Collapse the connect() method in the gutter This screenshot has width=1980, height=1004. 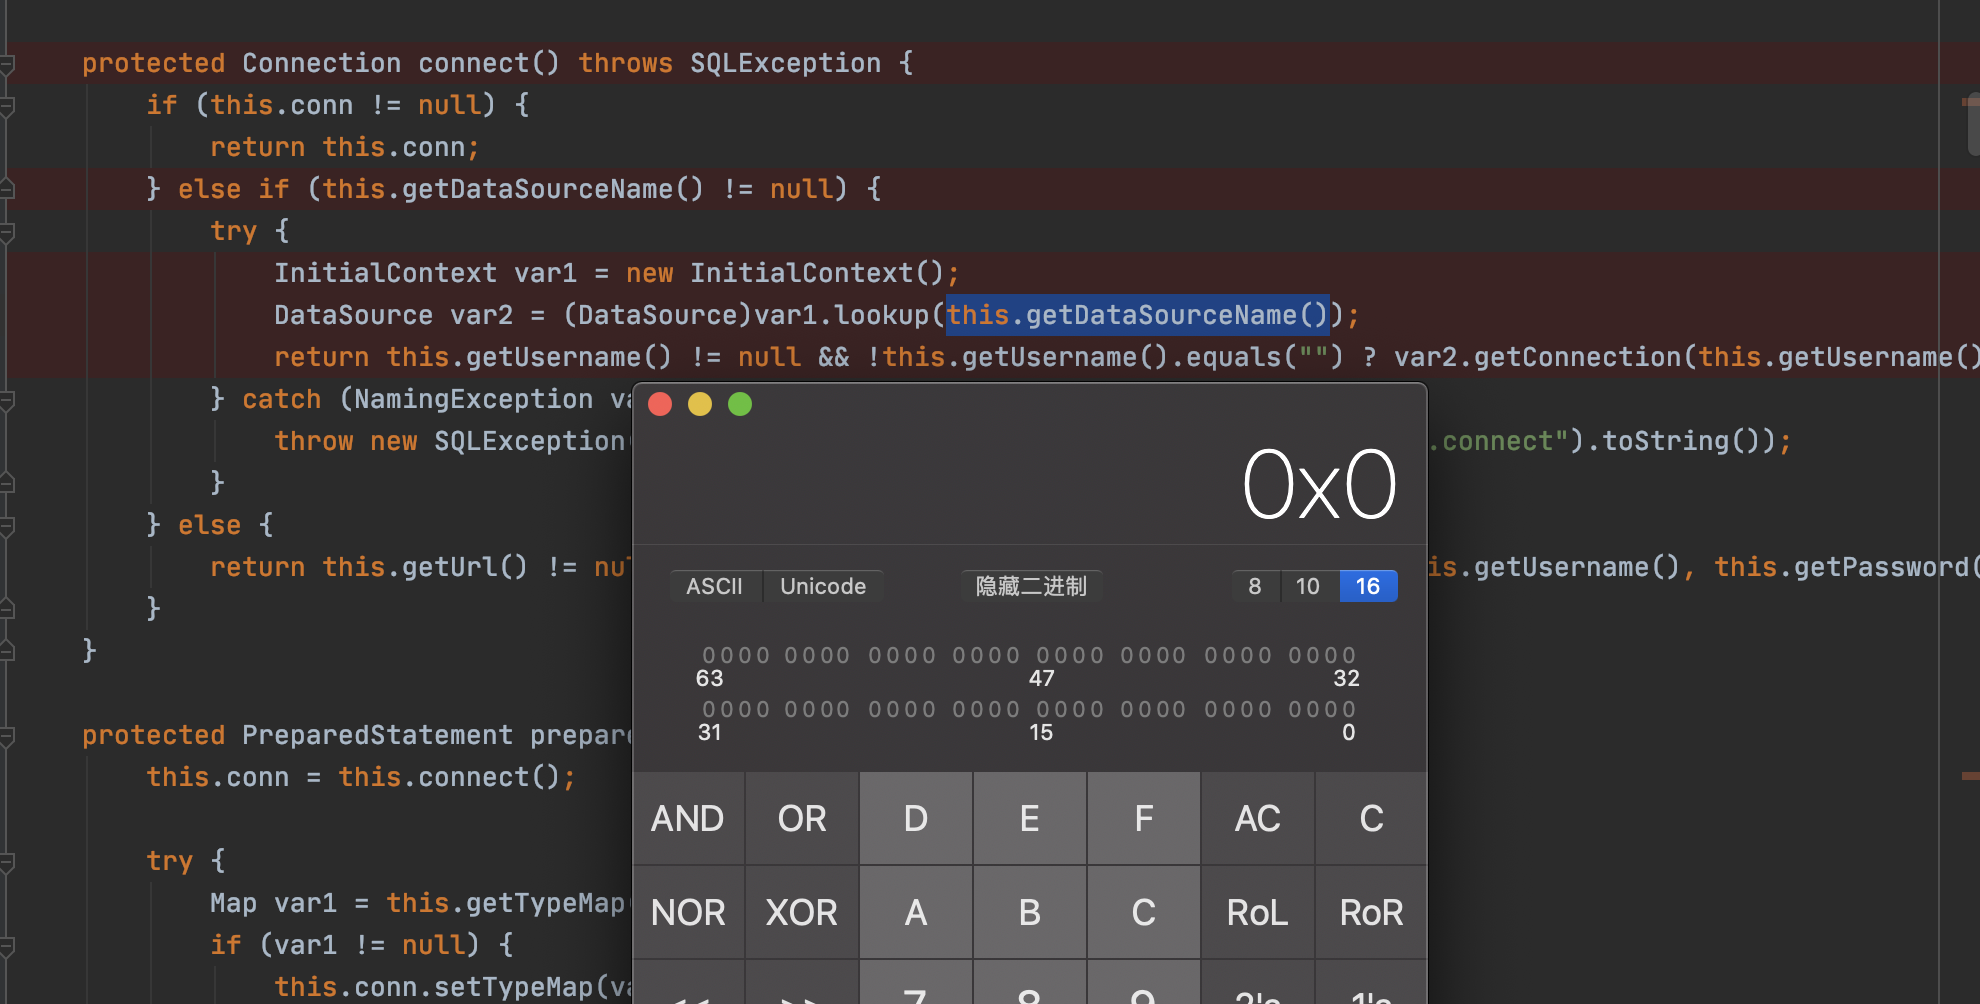7,64
